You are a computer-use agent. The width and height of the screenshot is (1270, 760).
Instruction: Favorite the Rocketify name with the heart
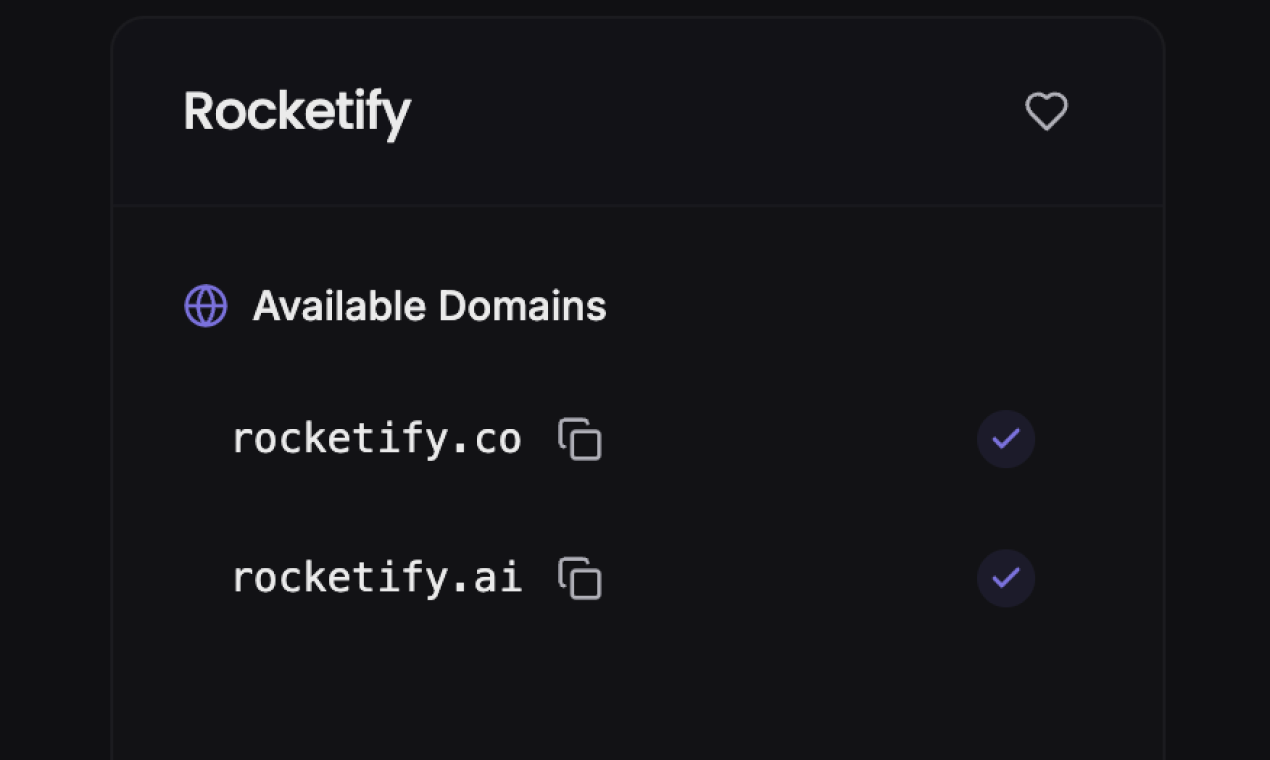[x=1046, y=111]
